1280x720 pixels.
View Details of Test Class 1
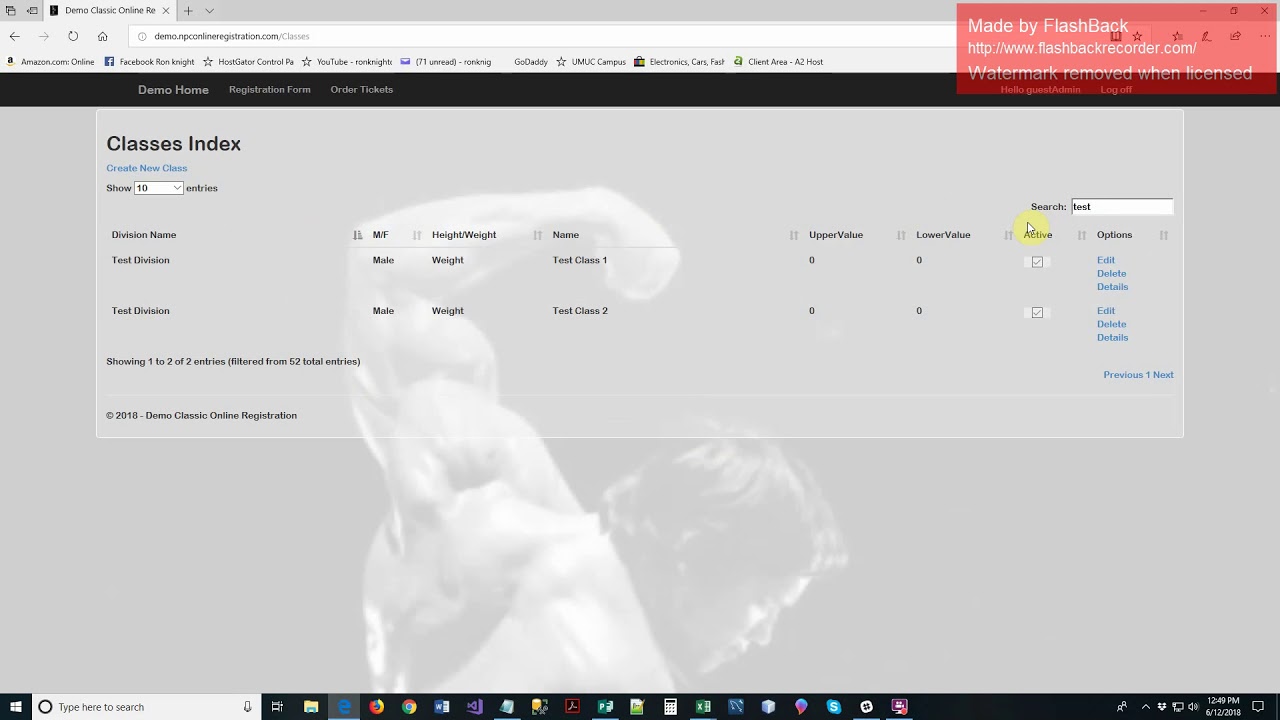click(1113, 287)
